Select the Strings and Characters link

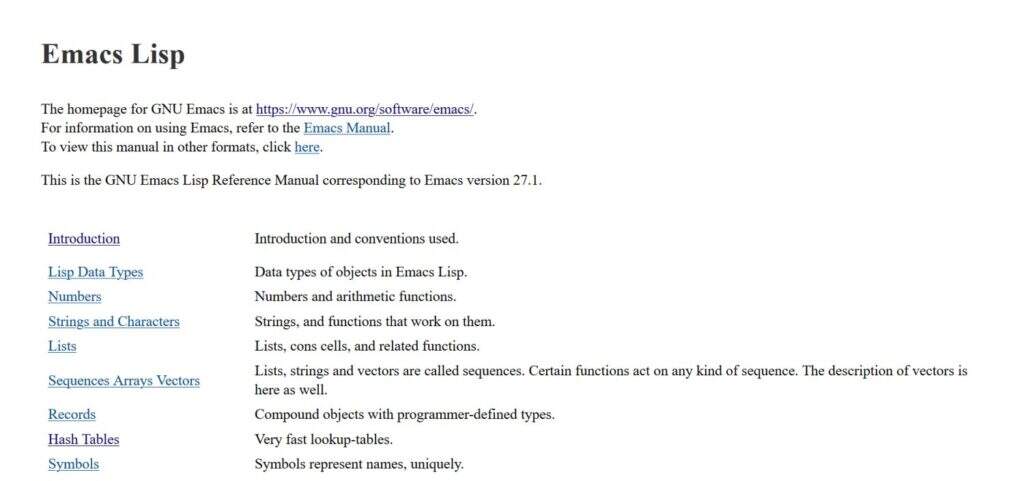pyautogui.click(x=114, y=321)
